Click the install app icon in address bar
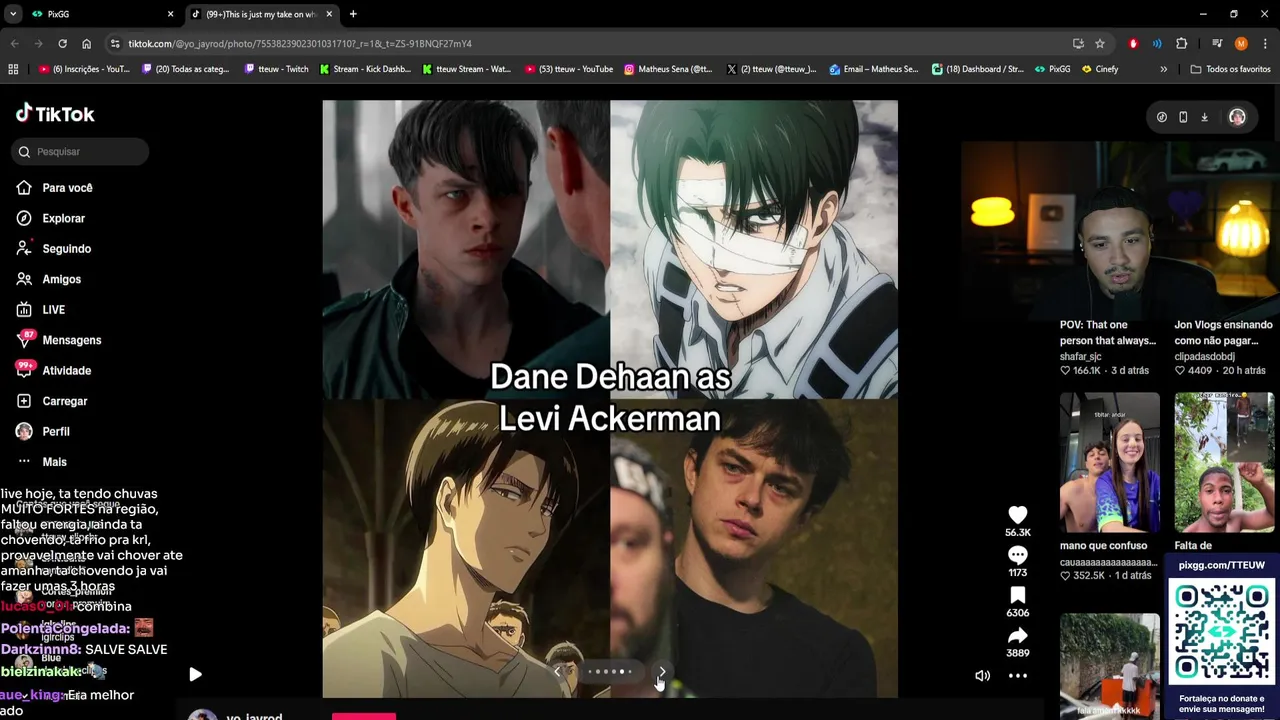The width and height of the screenshot is (1280, 720). pyautogui.click(x=1078, y=44)
